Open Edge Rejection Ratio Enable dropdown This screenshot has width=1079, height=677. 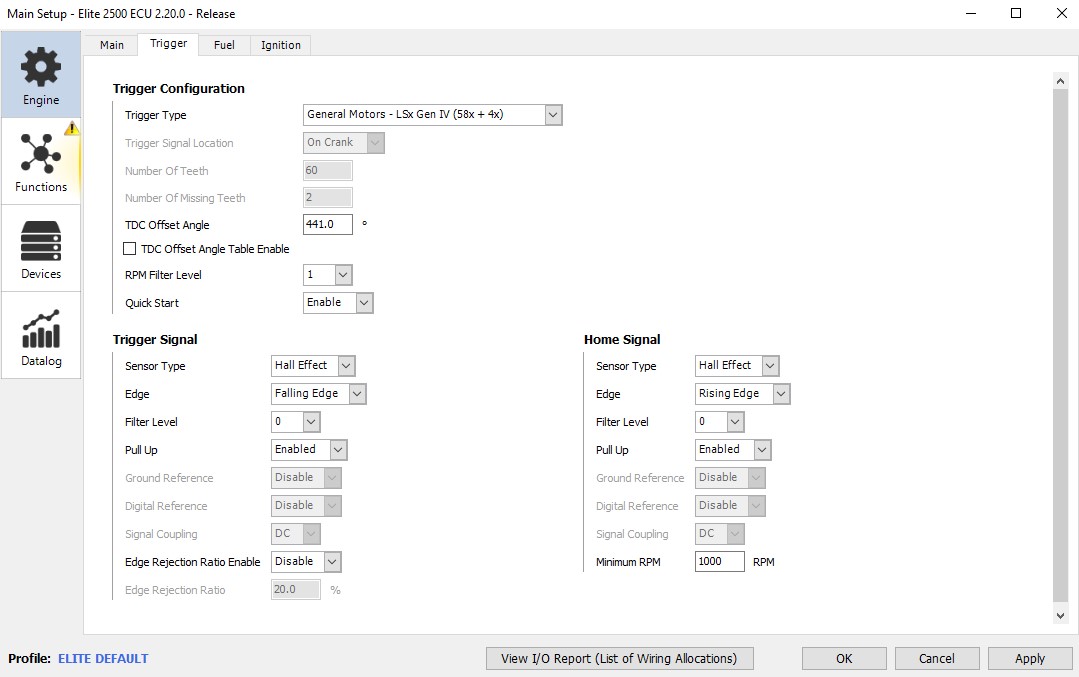[306, 562]
